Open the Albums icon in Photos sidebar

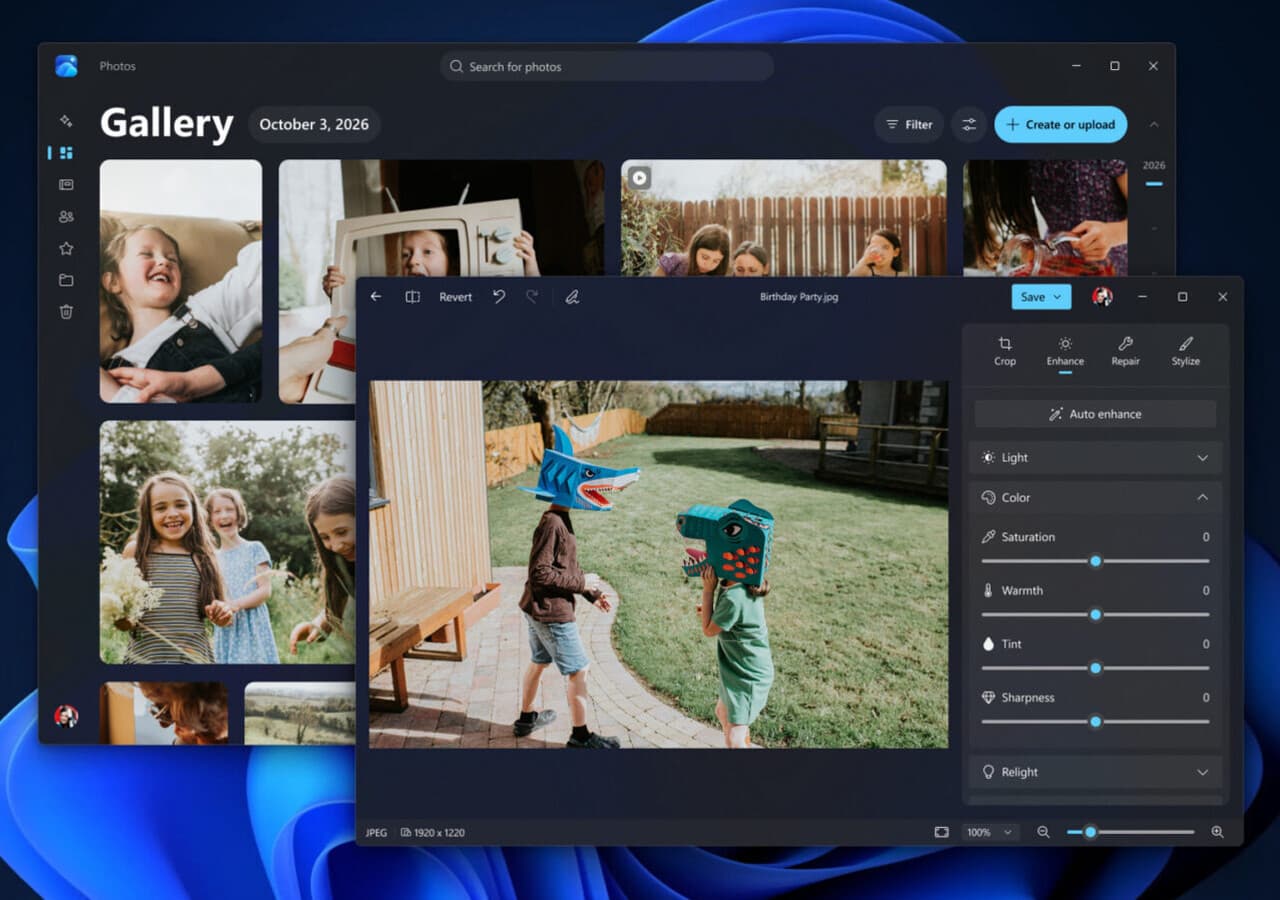click(66, 185)
